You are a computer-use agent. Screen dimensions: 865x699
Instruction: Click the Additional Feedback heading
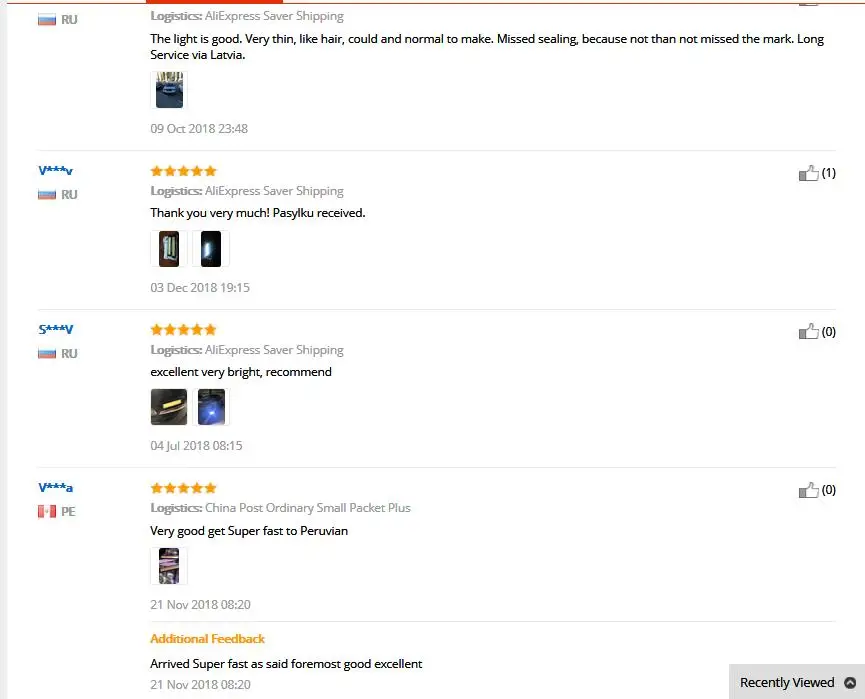click(207, 639)
